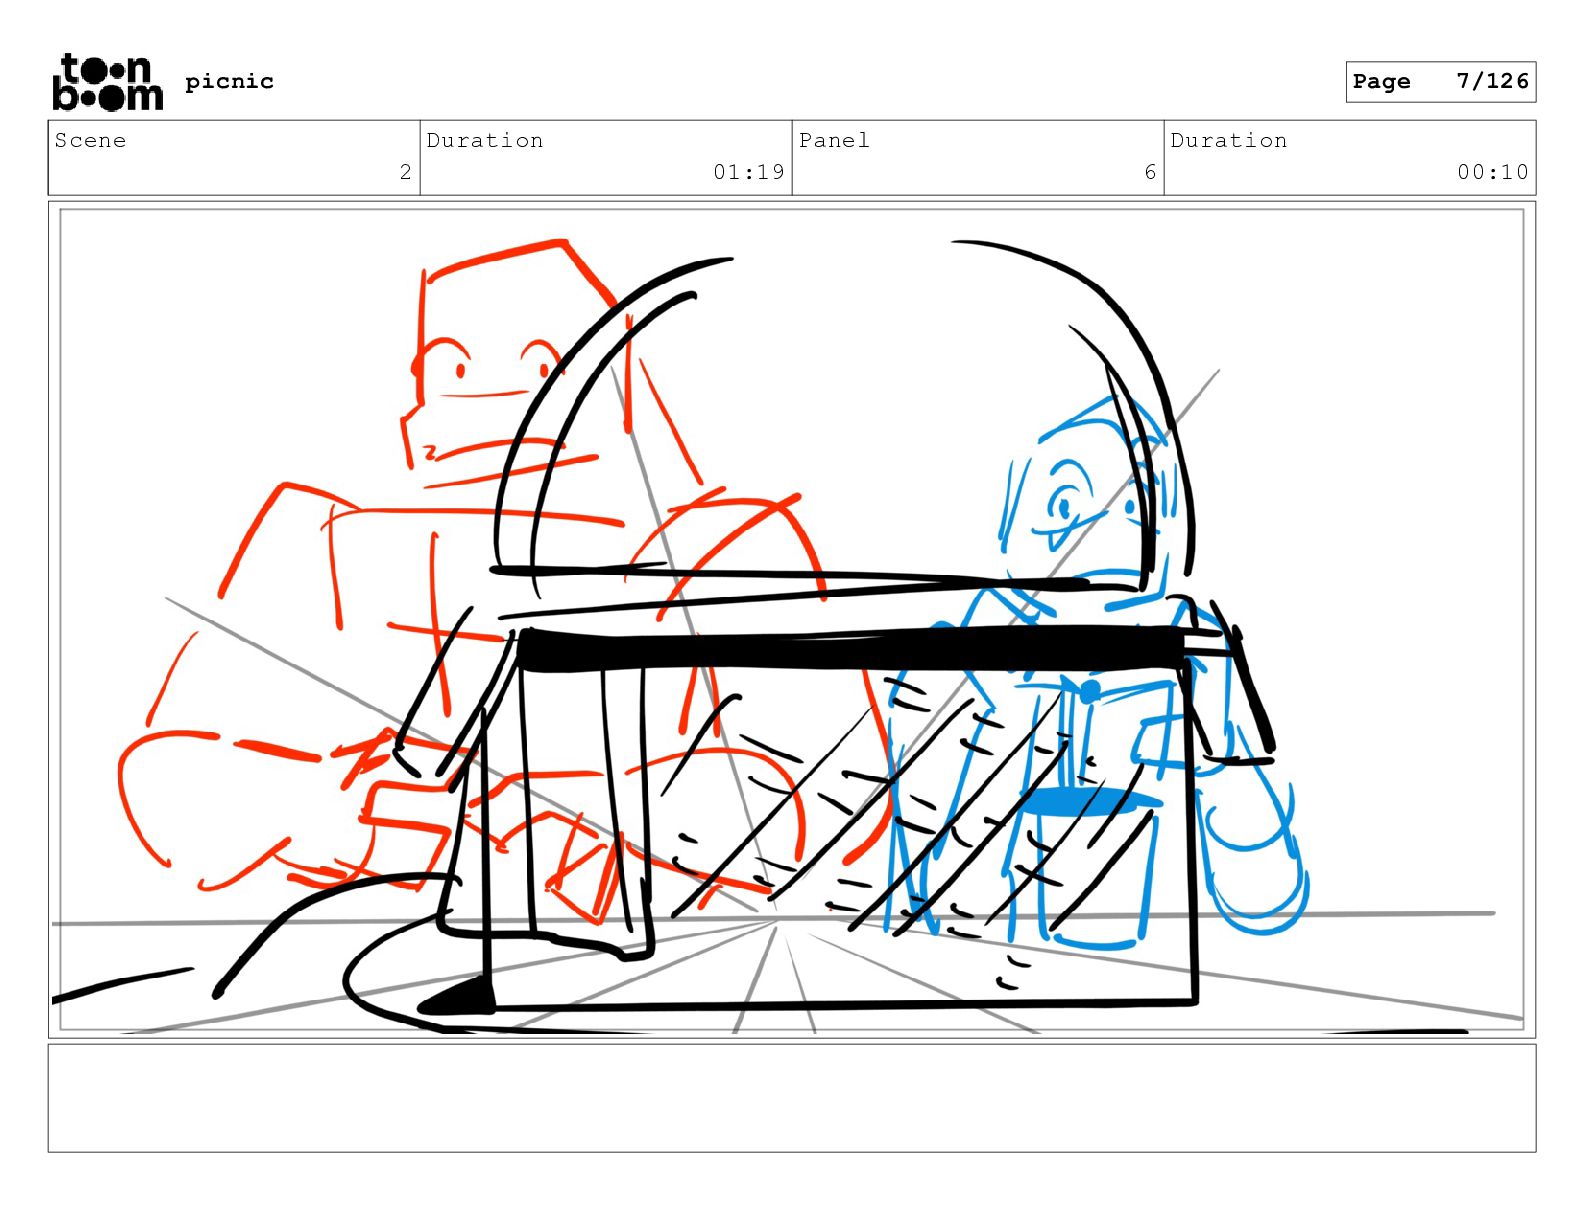Click the scene number '2'
The image size is (1584, 1224).
(x=405, y=172)
